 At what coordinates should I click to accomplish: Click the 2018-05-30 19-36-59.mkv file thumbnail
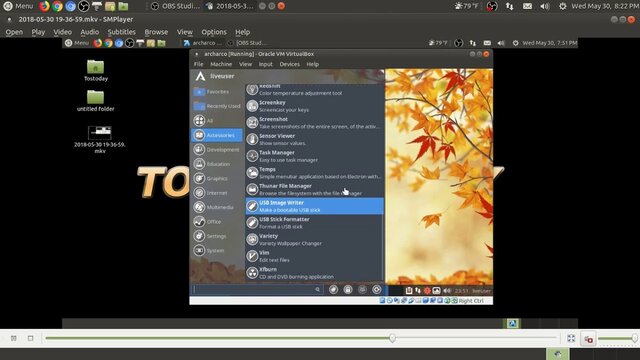coord(100,133)
